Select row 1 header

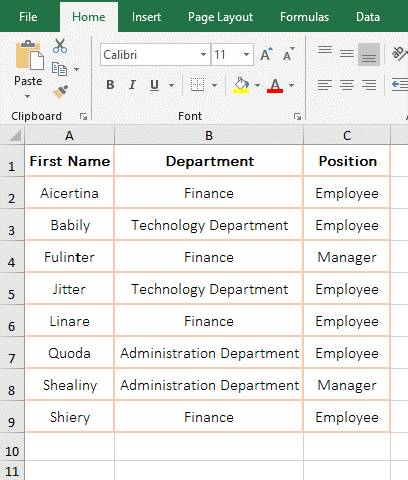12,161
